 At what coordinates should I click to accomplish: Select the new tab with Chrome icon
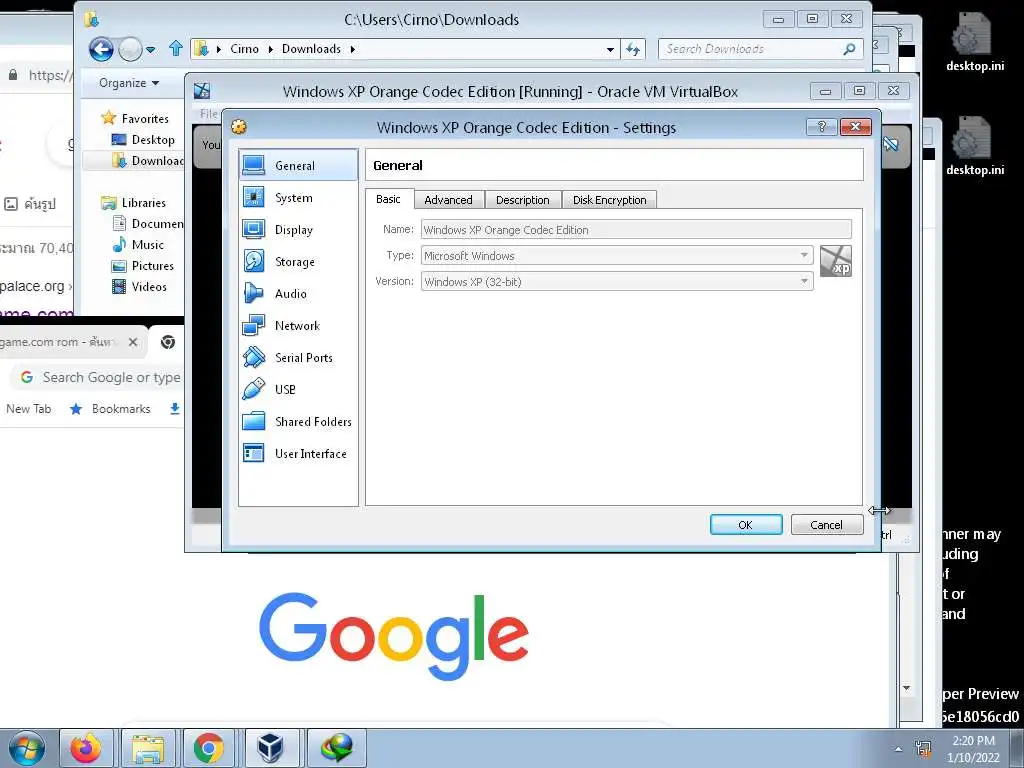pos(168,342)
